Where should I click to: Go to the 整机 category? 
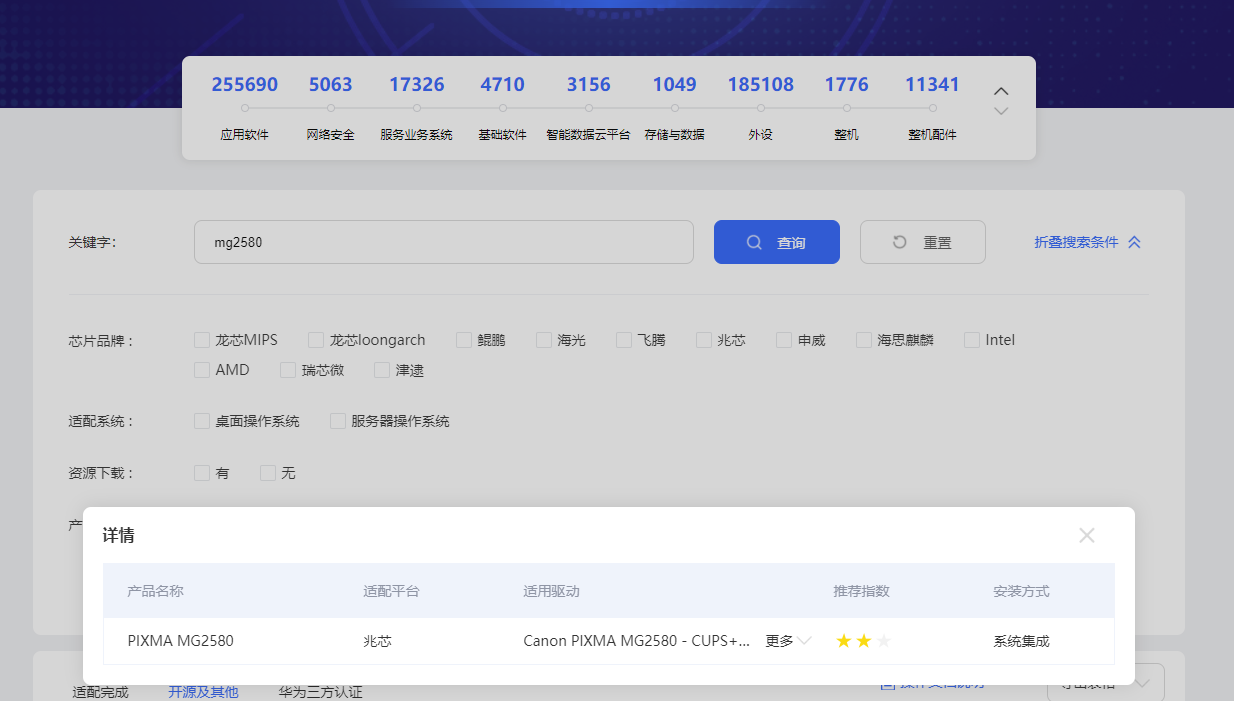[847, 134]
